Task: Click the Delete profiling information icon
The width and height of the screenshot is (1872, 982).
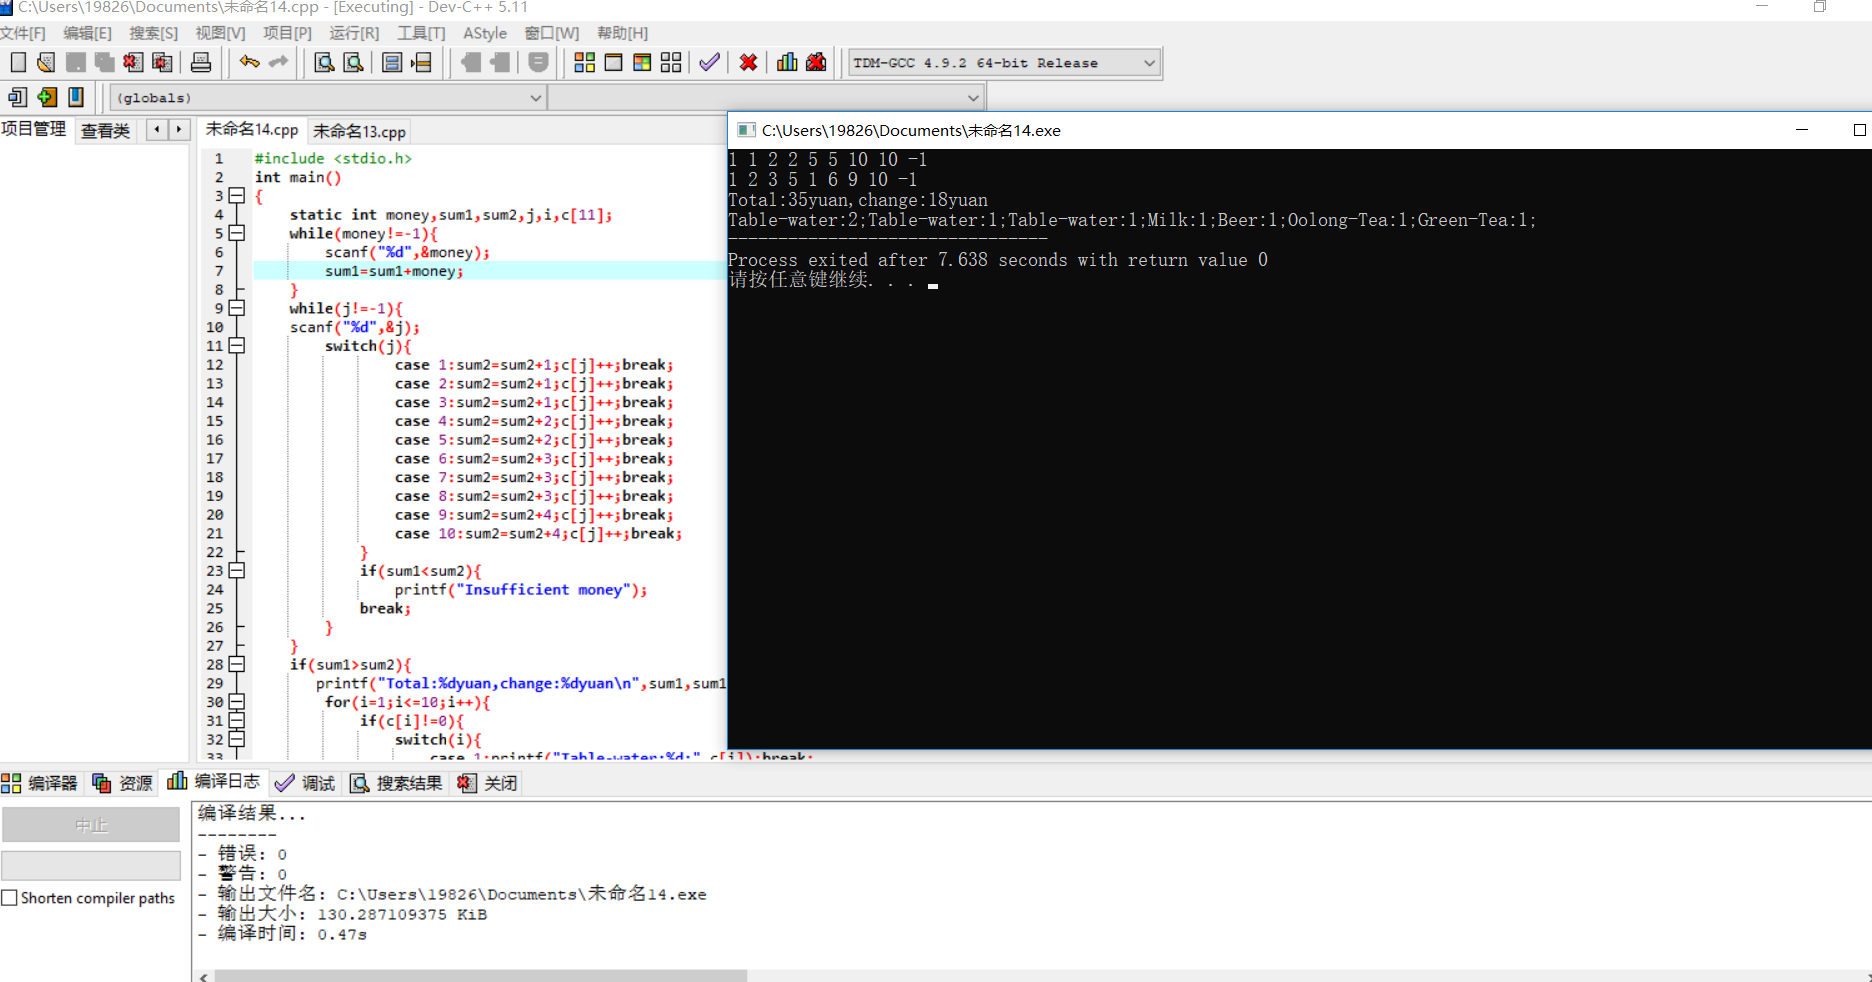Action: (x=816, y=62)
